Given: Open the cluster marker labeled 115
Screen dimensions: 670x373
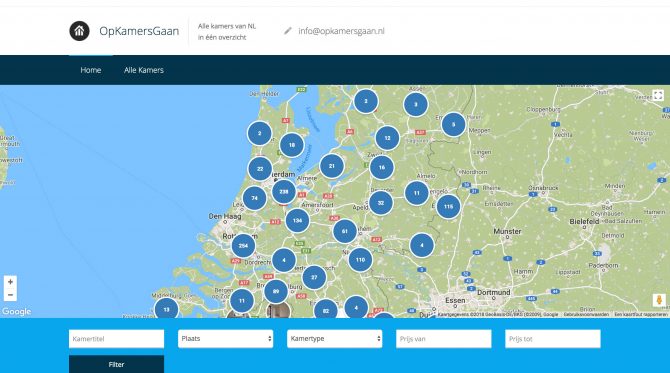Looking at the screenshot, I should click(448, 206).
